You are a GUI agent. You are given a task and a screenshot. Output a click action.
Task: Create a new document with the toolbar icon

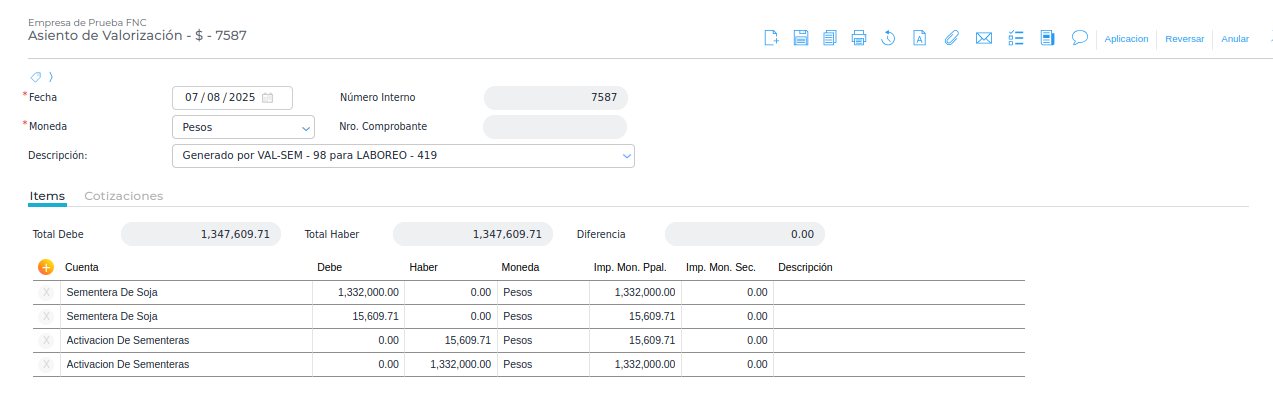click(x=771, y=39)
